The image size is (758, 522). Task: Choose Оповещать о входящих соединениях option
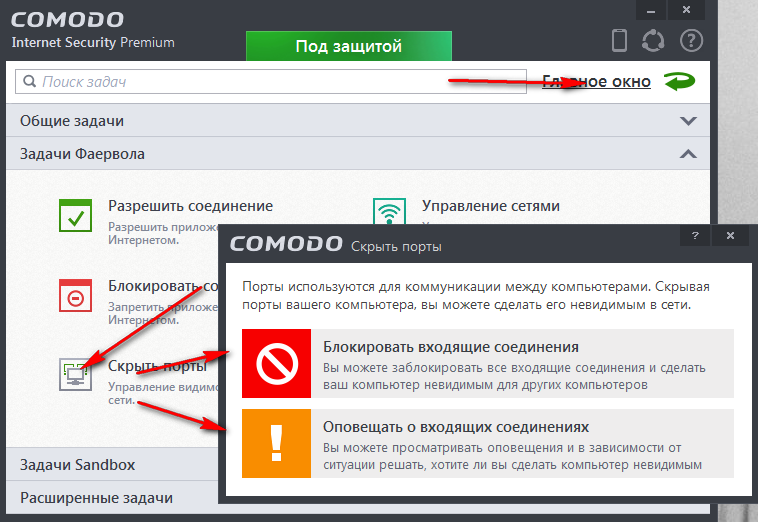[488, 443]
